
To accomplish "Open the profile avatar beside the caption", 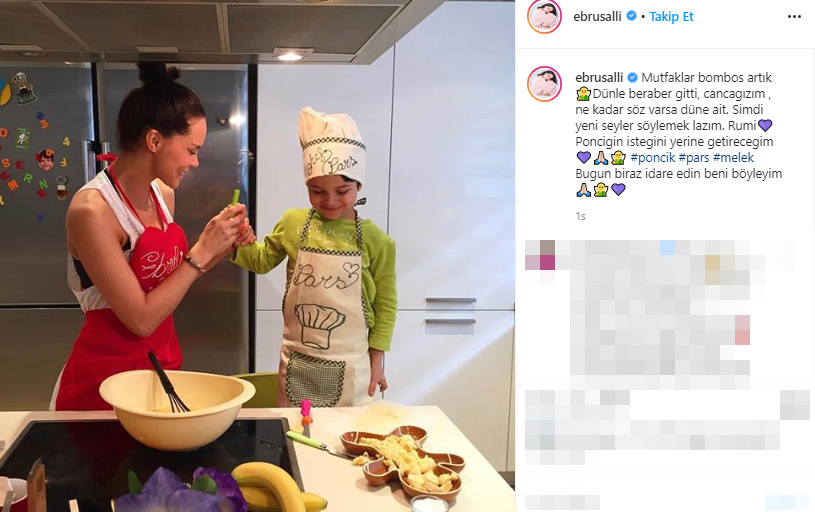I will [x=544, y=84].
